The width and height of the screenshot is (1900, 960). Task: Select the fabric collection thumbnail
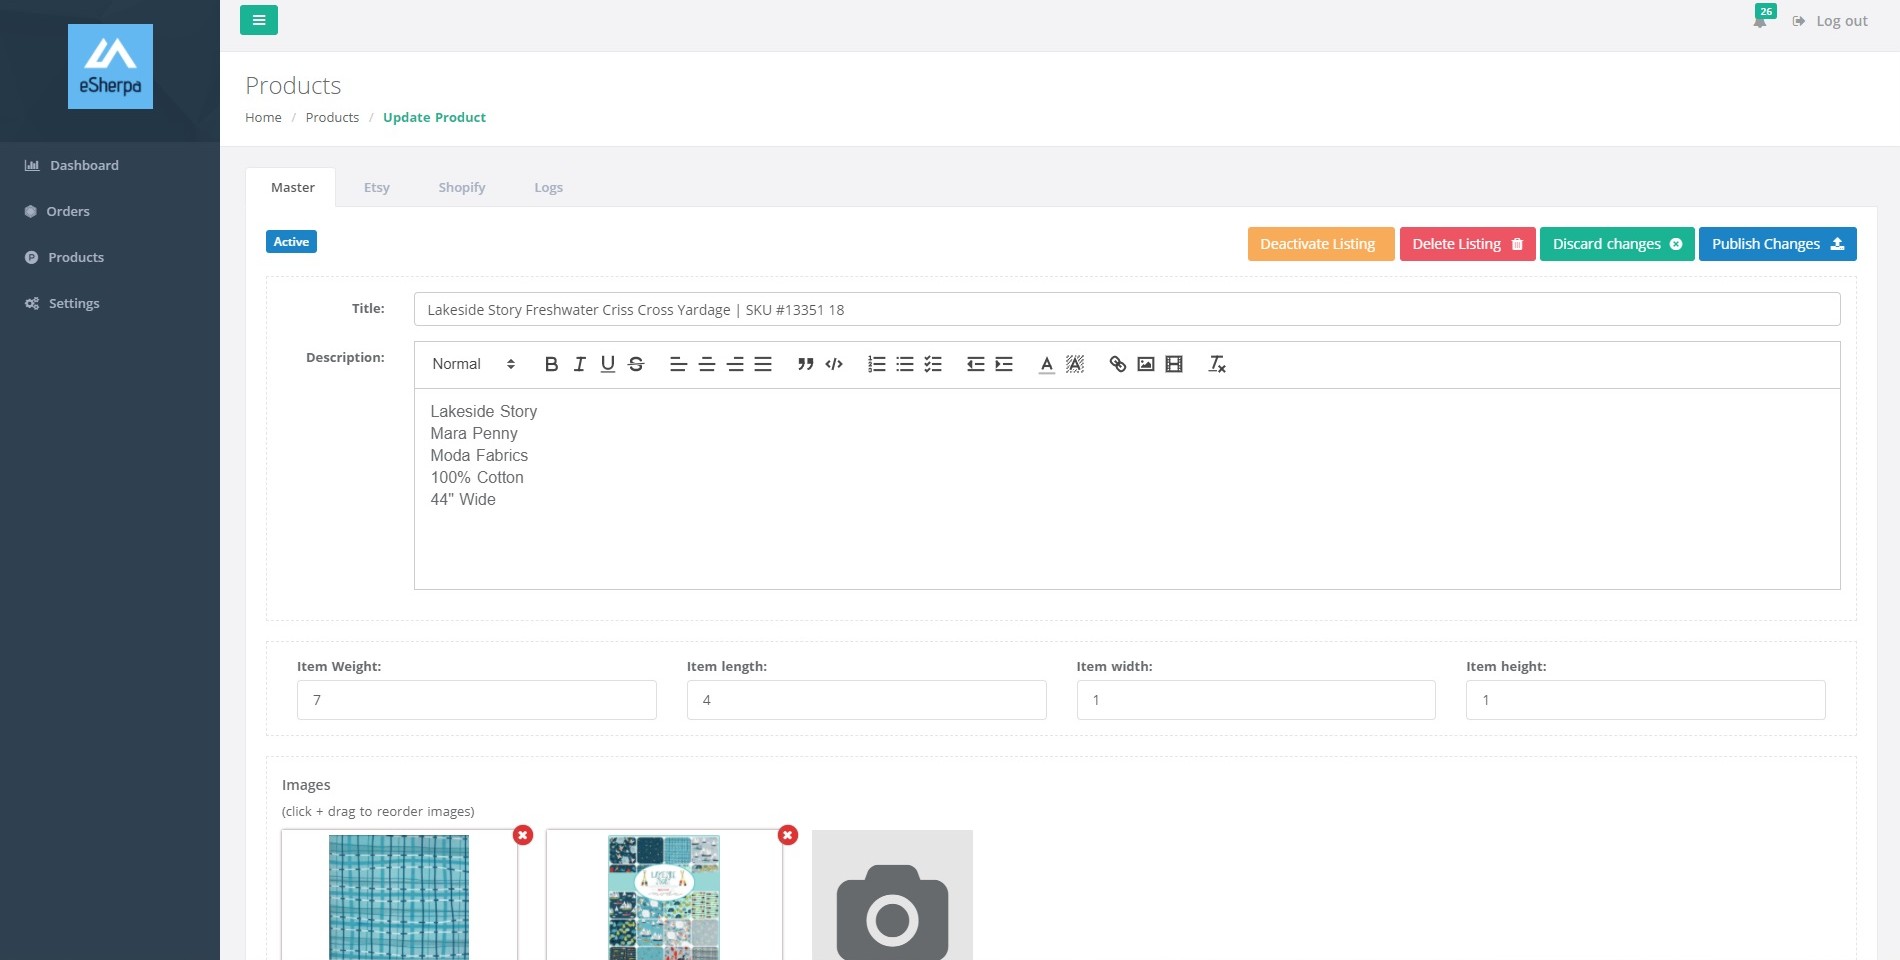click(664, 896)
